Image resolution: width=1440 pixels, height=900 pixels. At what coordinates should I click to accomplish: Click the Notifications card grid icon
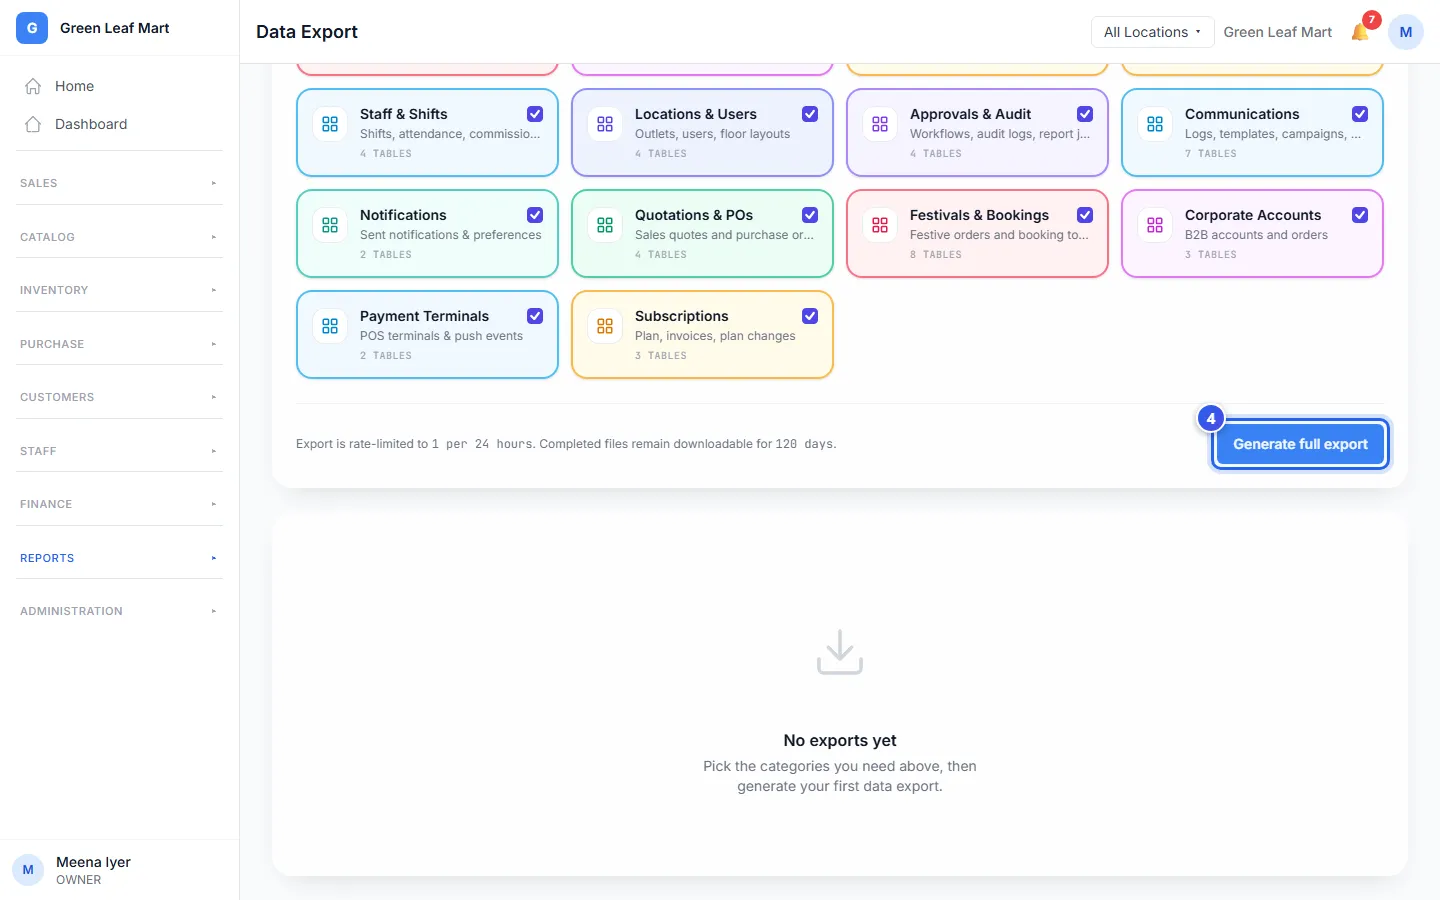pyautogui.click(x=330, y=225)
